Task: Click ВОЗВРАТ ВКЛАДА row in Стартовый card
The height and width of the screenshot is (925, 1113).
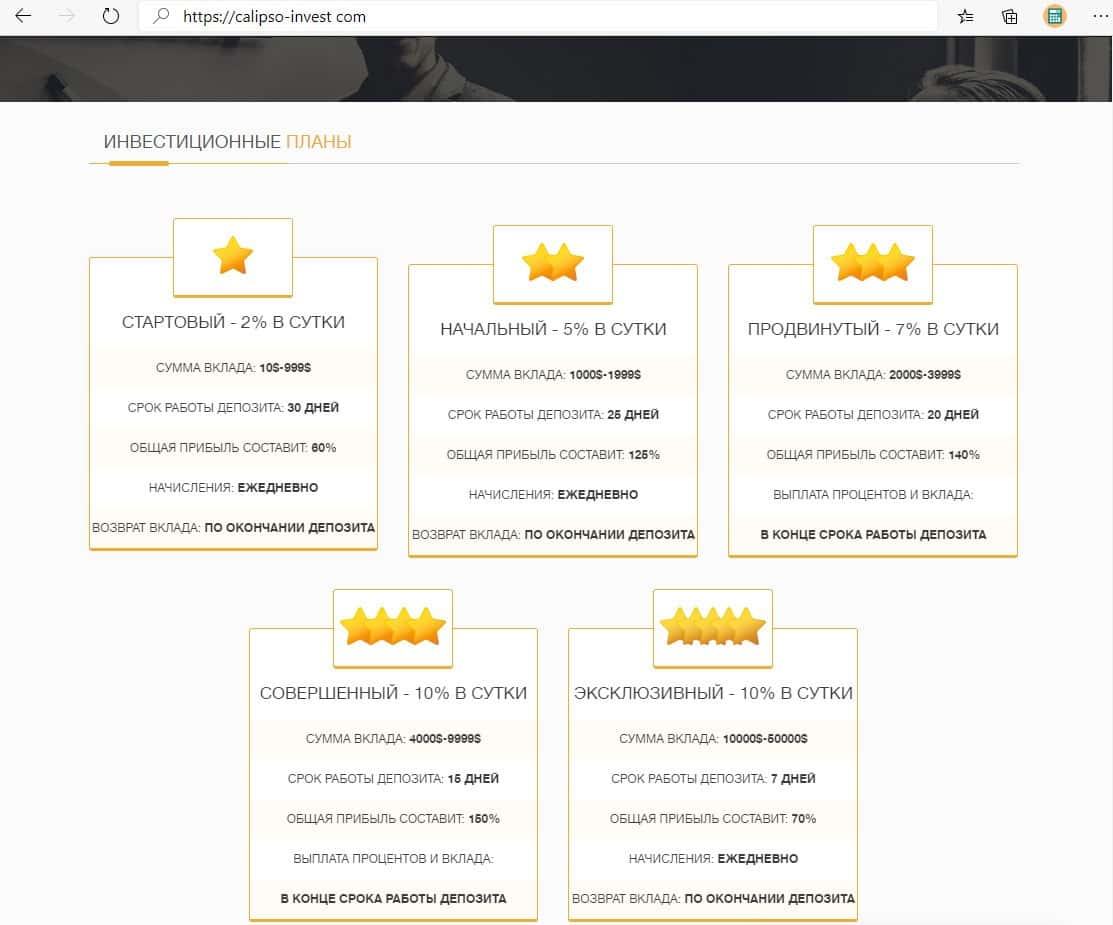Action: point(233,527)
